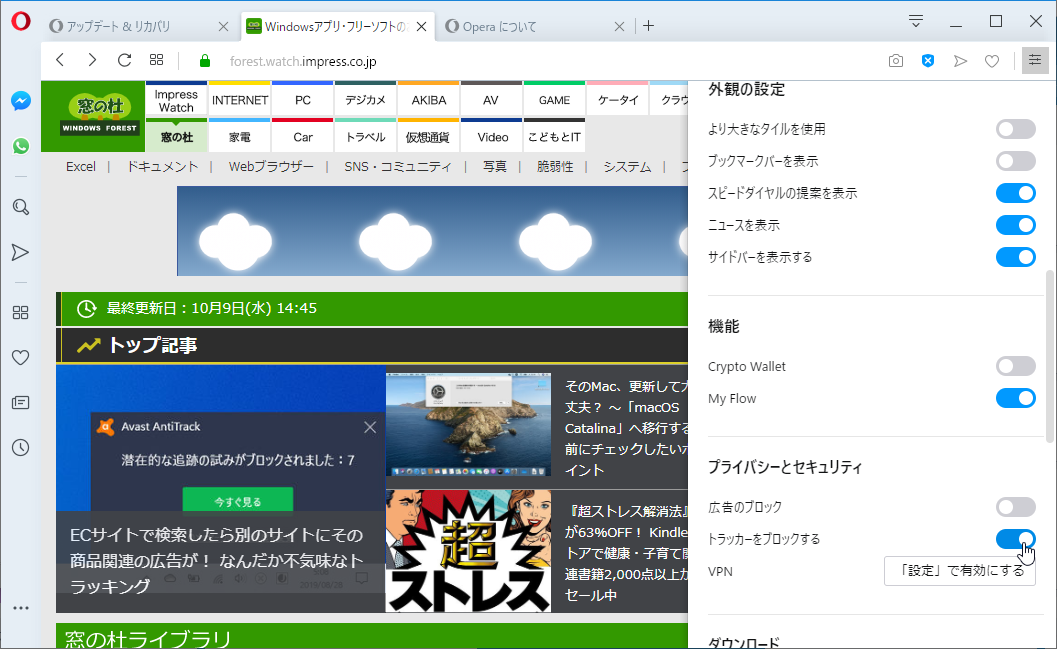The width and height of the screenshot is (1057, 649).
Task: Go back to the previous page
Action: [x=60, y=60]
